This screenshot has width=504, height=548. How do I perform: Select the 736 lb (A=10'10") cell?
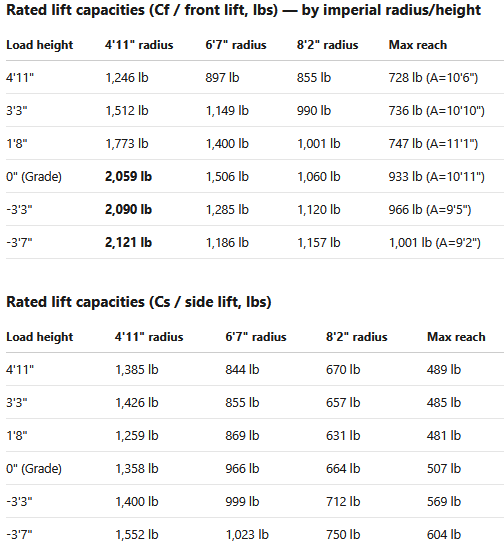(437, 111)
